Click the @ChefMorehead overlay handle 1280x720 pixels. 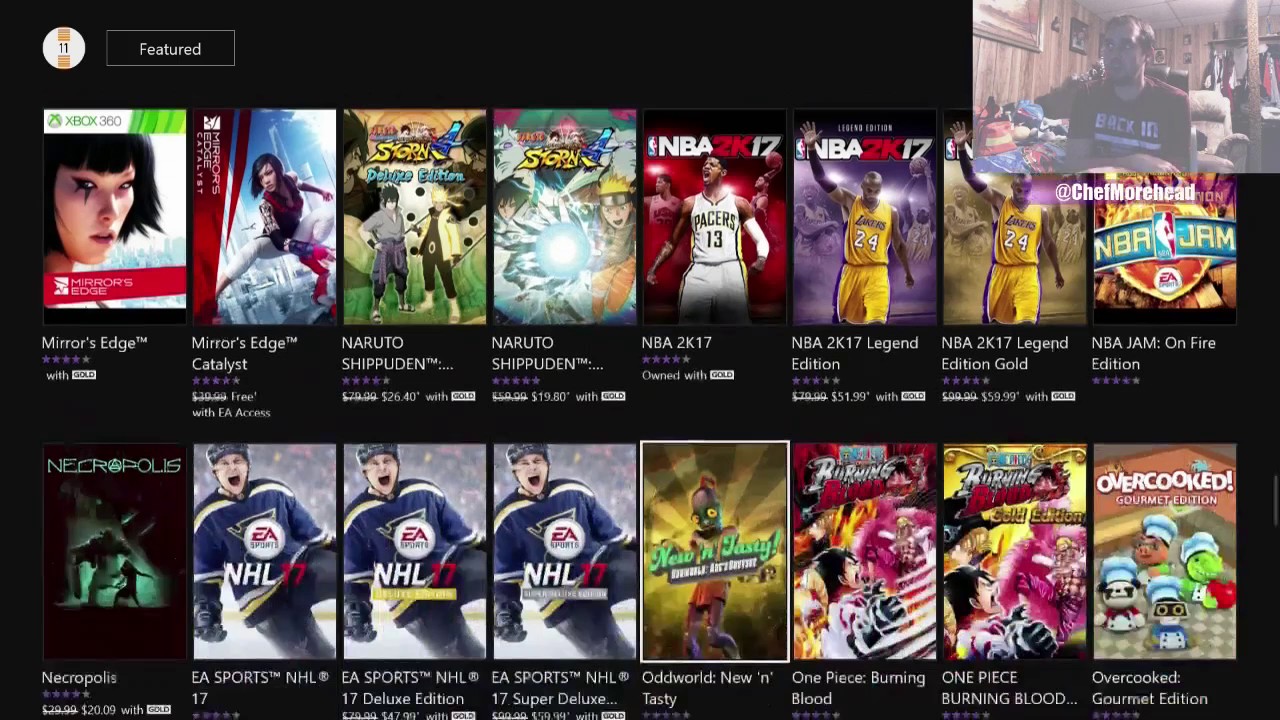[1125, 192]
